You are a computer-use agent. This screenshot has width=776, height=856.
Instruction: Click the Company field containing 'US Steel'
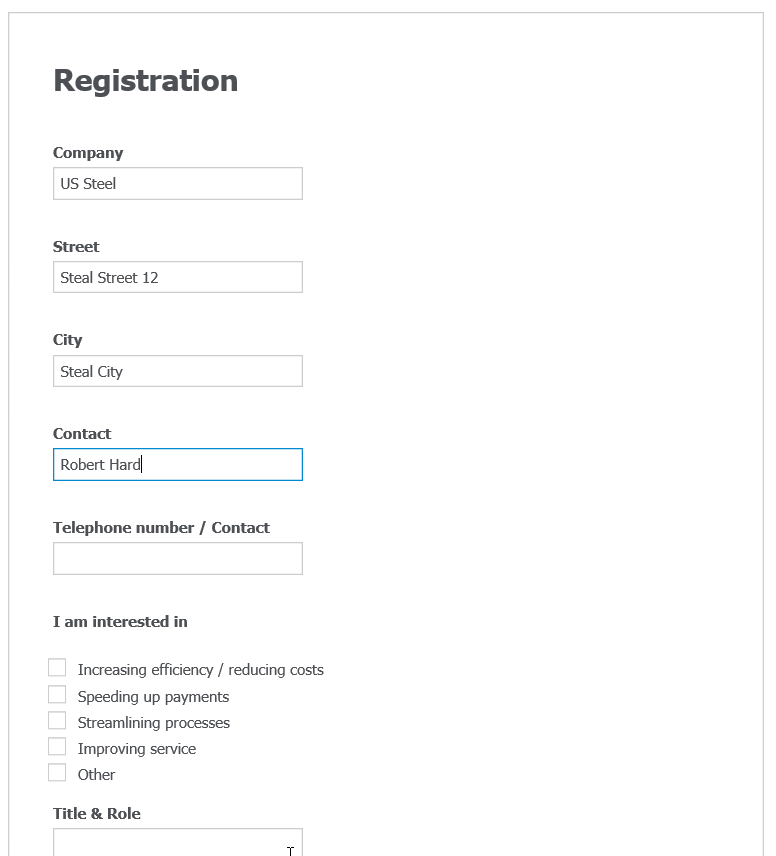coord(177,183)
